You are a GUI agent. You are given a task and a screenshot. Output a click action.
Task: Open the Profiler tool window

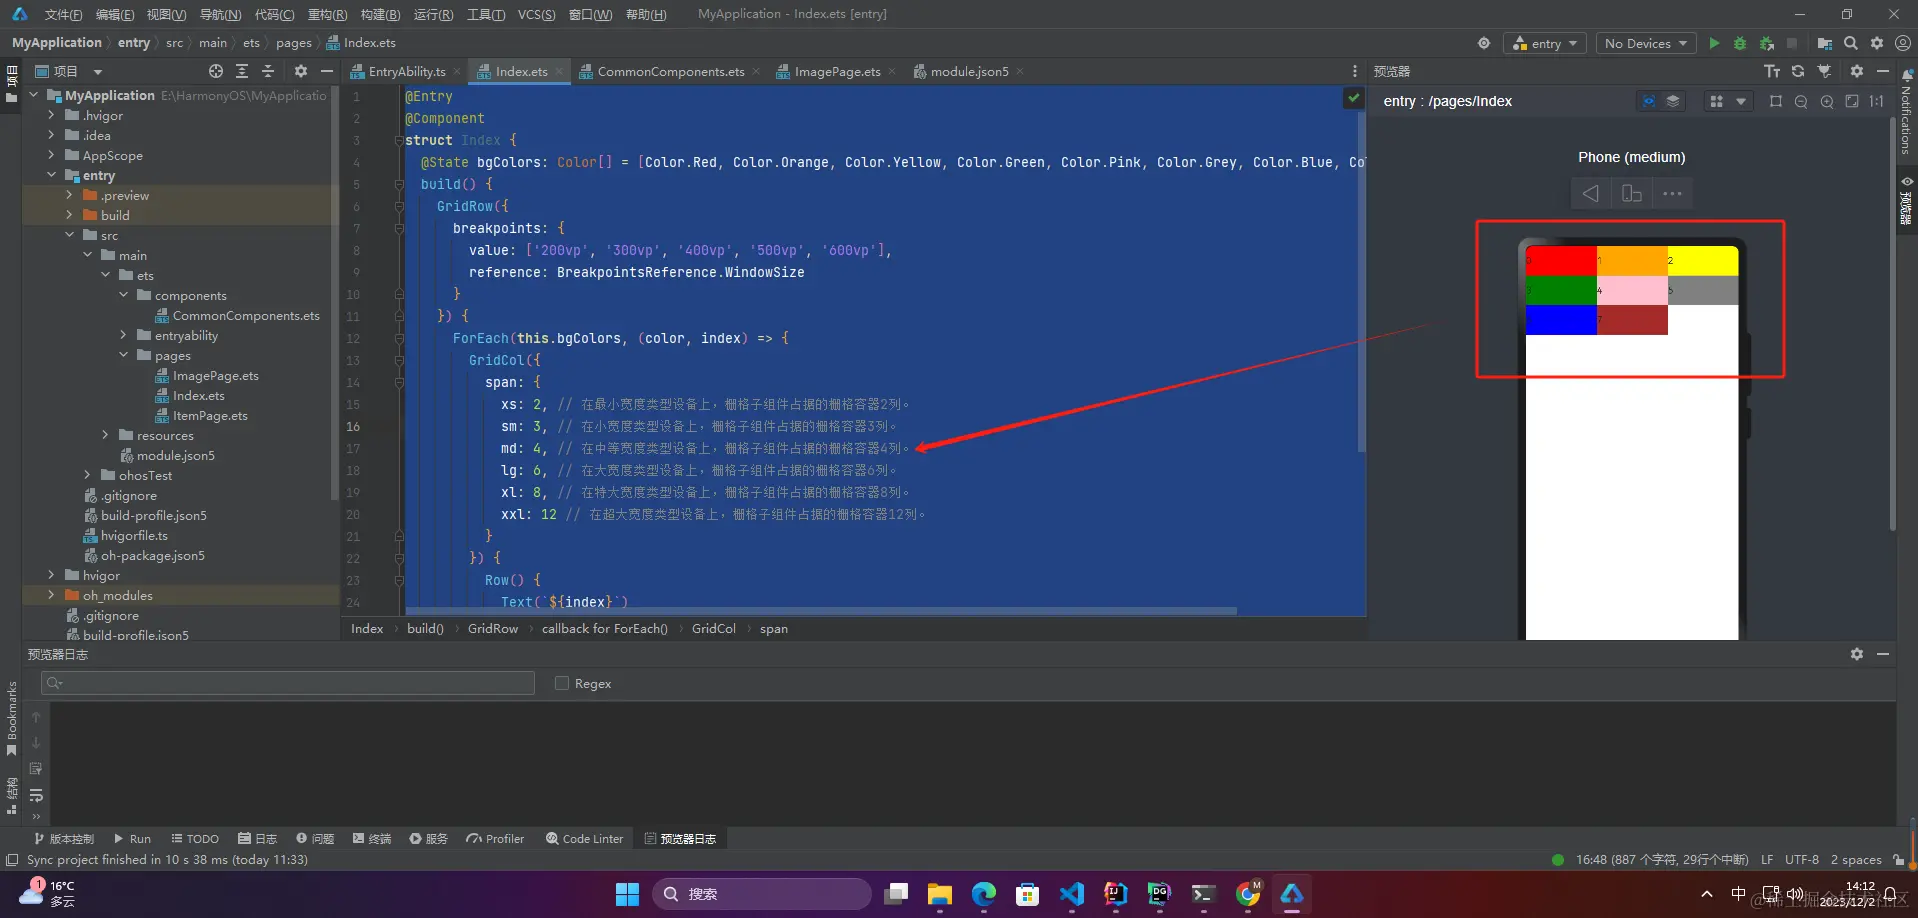point(495,839)
